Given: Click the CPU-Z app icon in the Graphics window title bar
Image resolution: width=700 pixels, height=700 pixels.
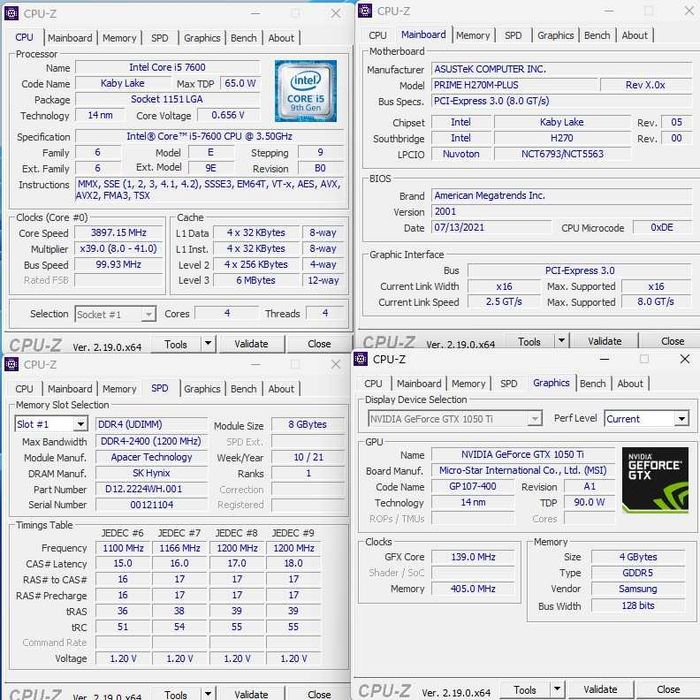Looking at the screenshot, I should pyautogui.click(x=361, y=358).
